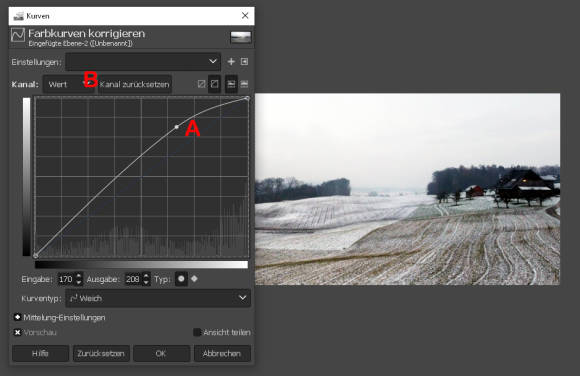The image size is (580, 376).
Task: Open the settings menu icon beside plus
Action: 245,62
